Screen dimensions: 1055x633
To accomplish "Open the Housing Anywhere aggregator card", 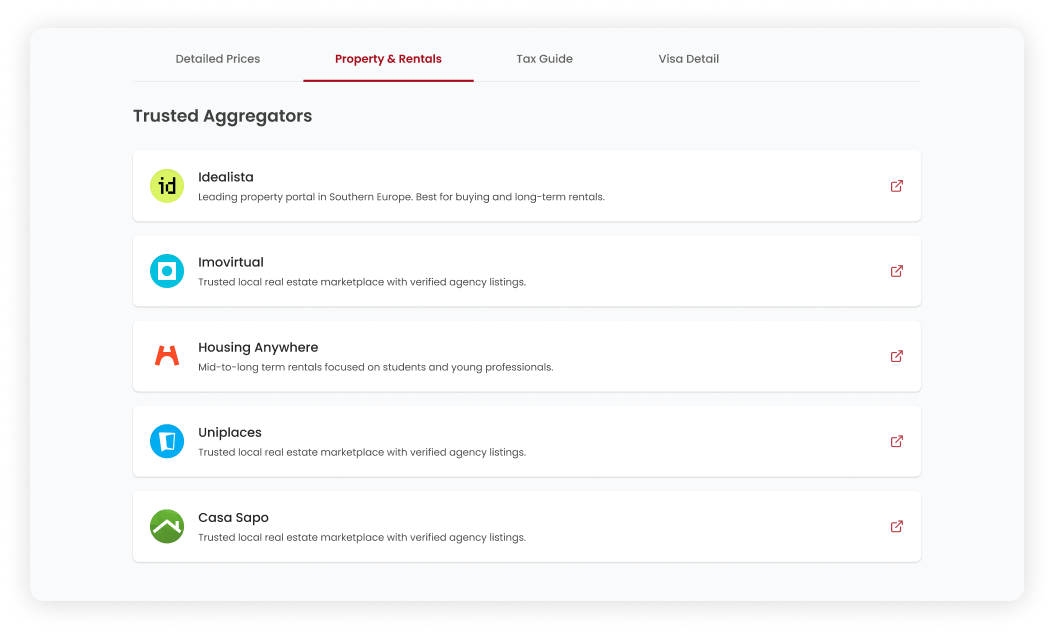I will [x=527, y=355].
